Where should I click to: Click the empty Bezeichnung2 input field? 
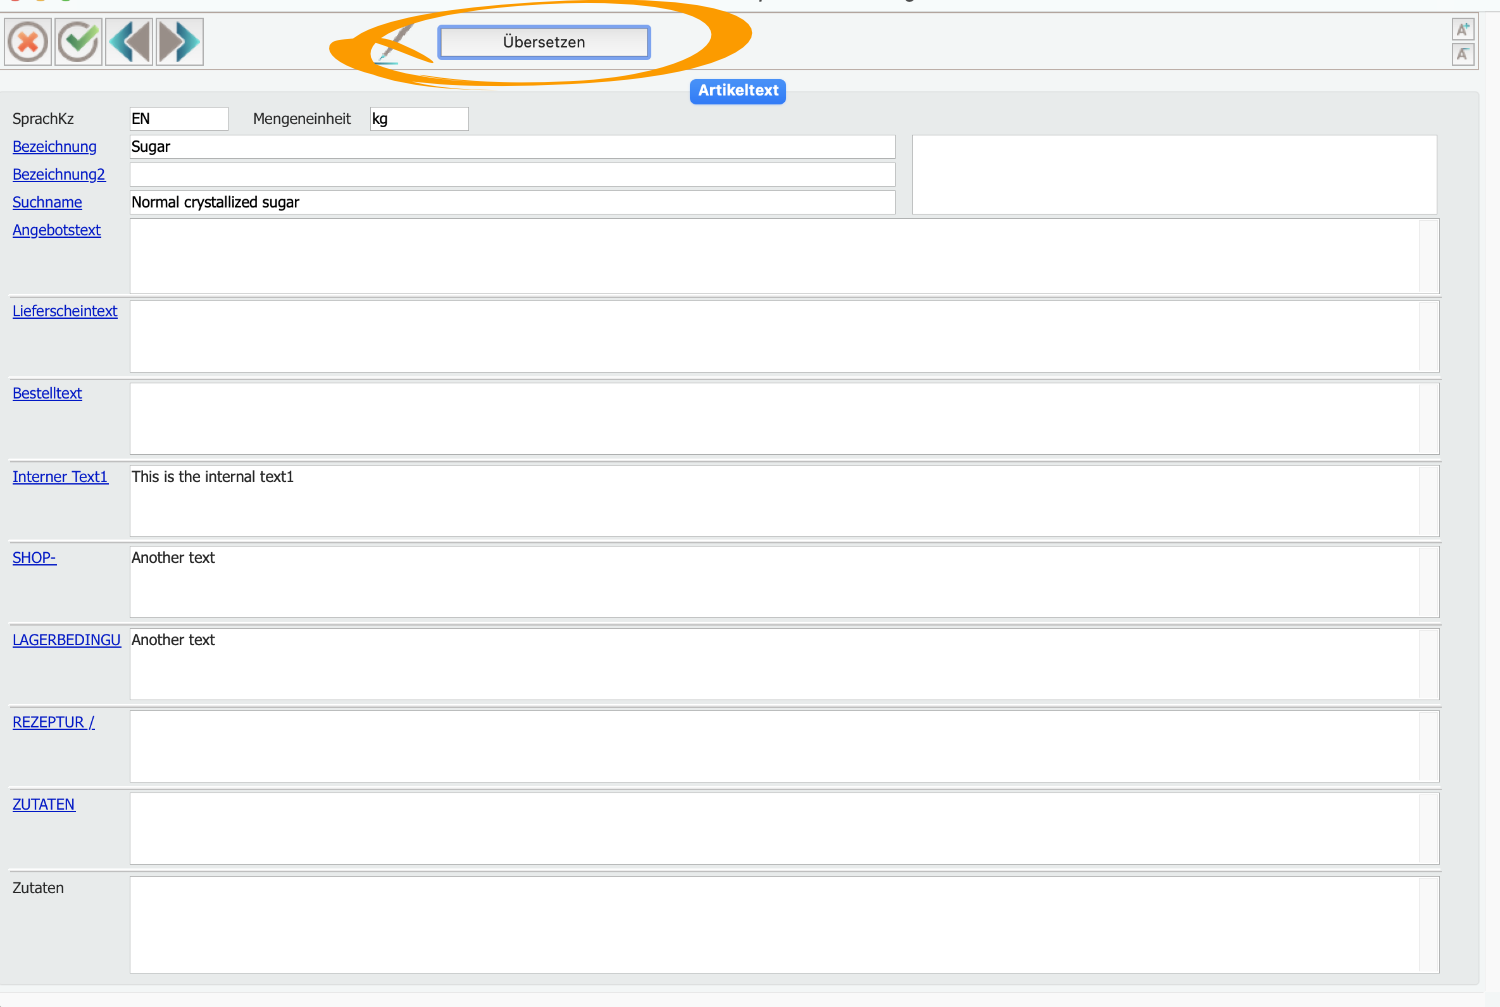(x=512, y=175)
